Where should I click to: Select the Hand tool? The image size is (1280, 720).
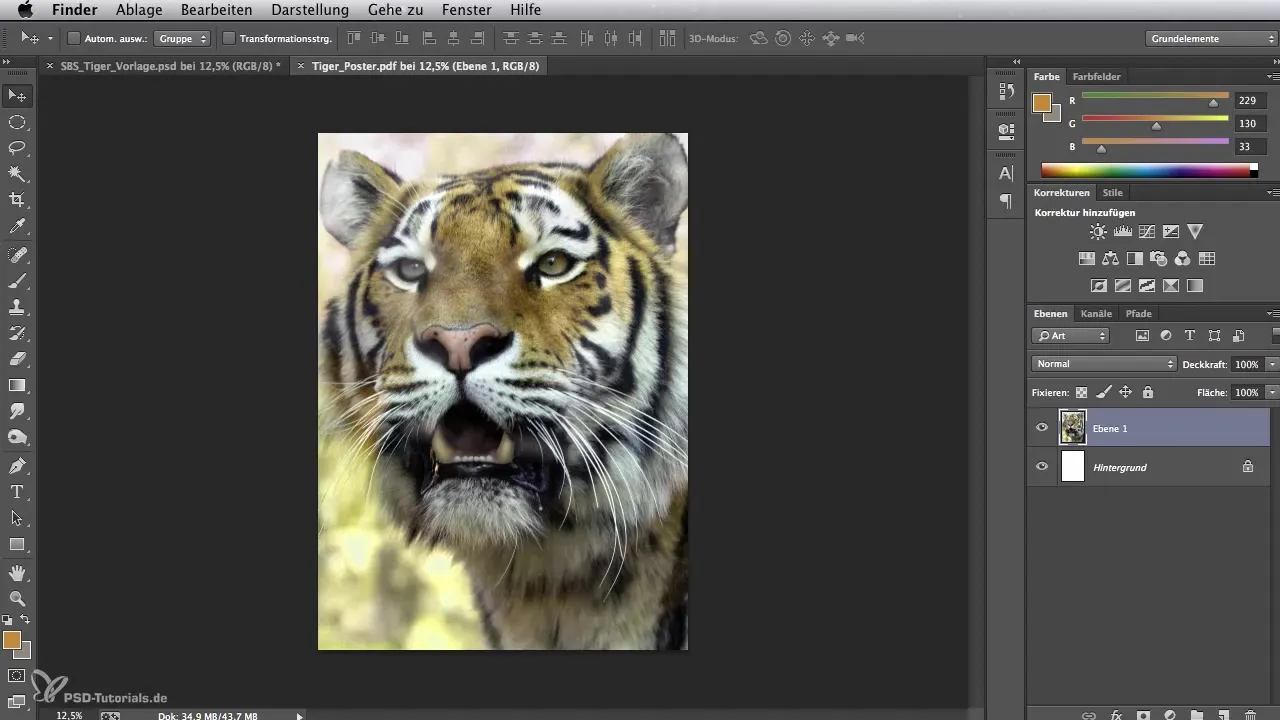(x=17, y=573)
